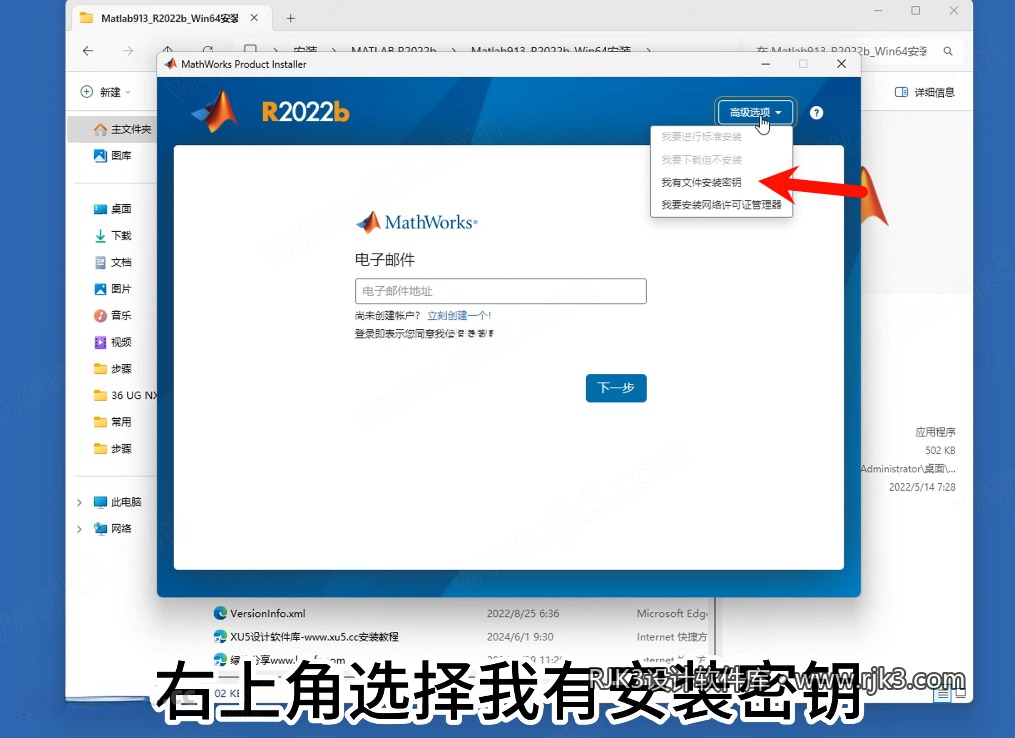Viewport: 1015px width, 738px height.
Task: Click the 新建 plus icon in Explorer
Action: click(86, 92)
